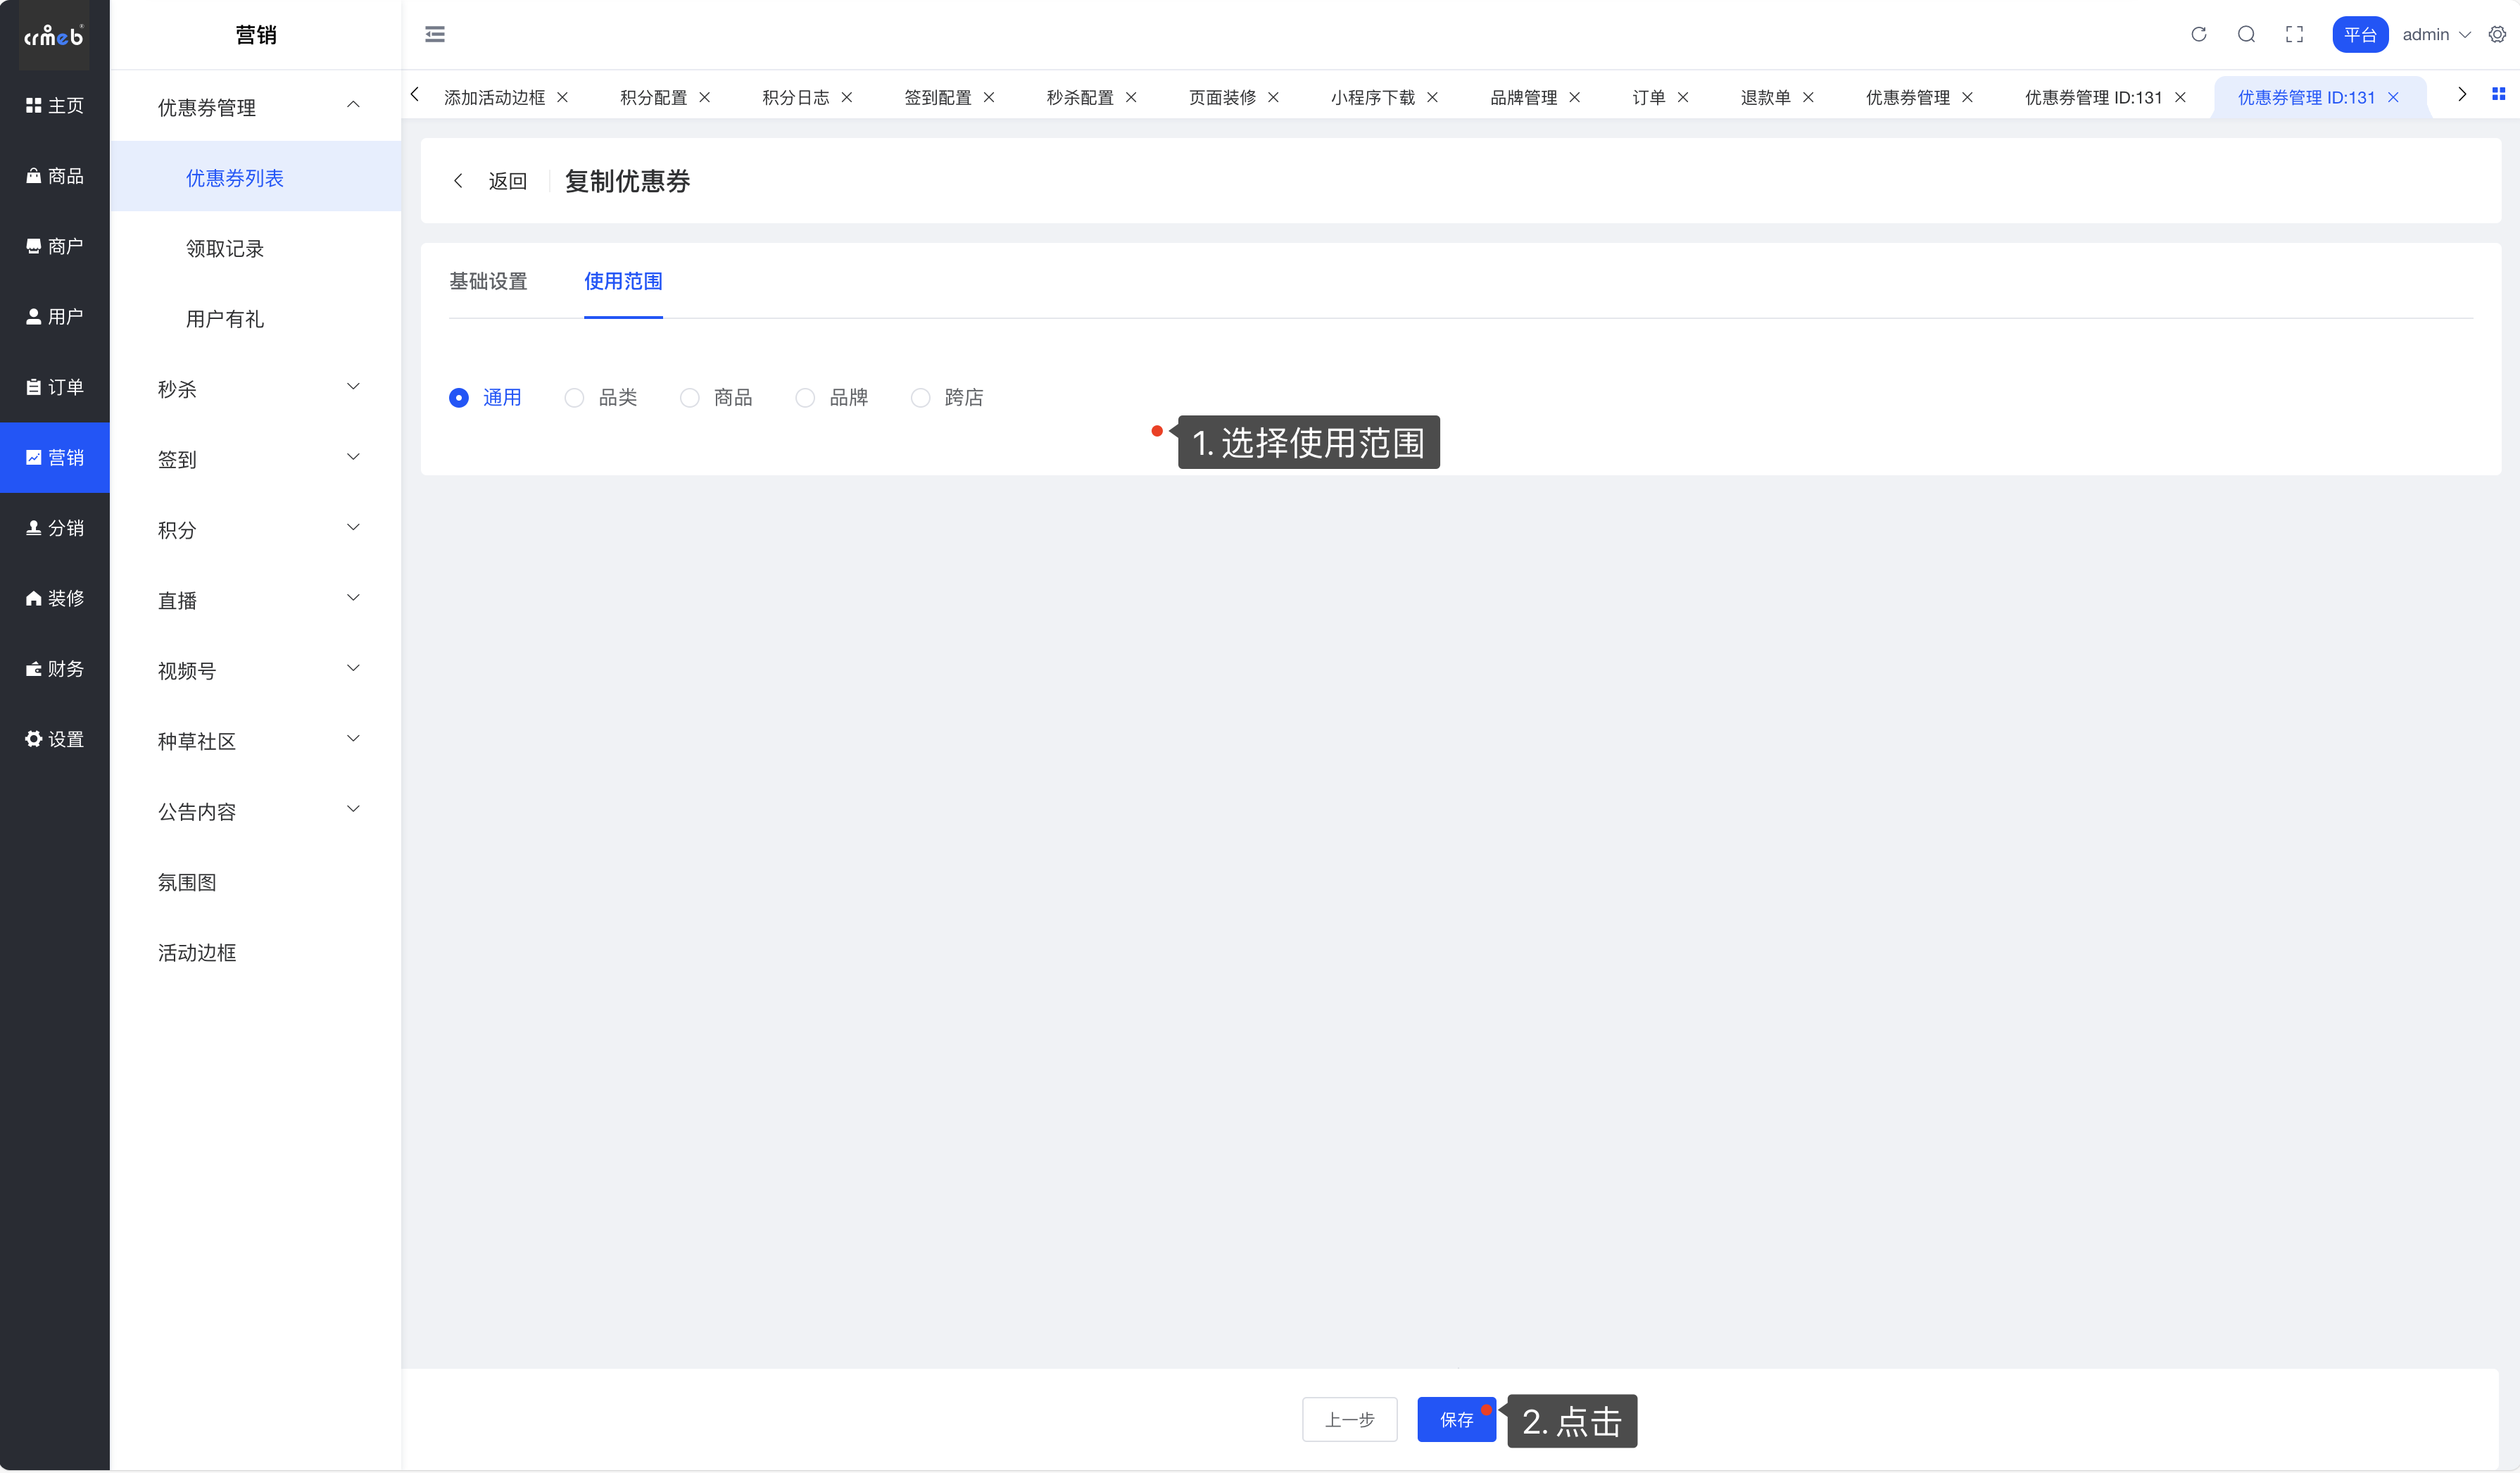Open the search using the magnifier icon
Viewport: 2520px width, 1473px height.
coord(2247,33)
